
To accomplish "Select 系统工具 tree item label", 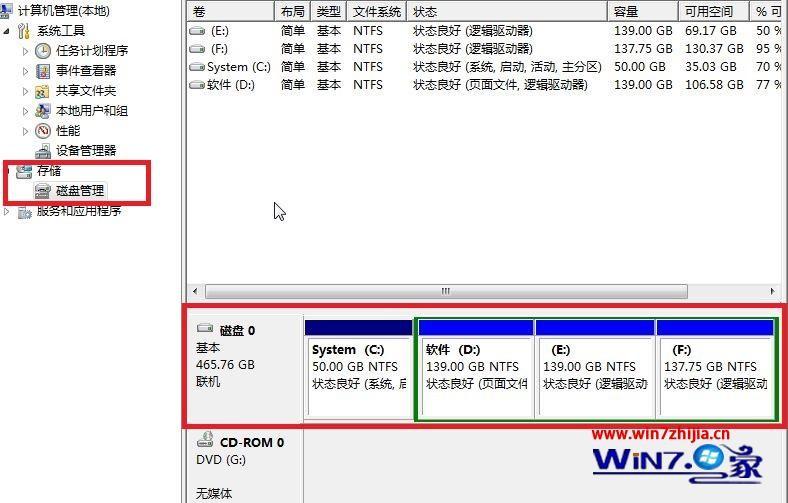I will coord(61,31).
